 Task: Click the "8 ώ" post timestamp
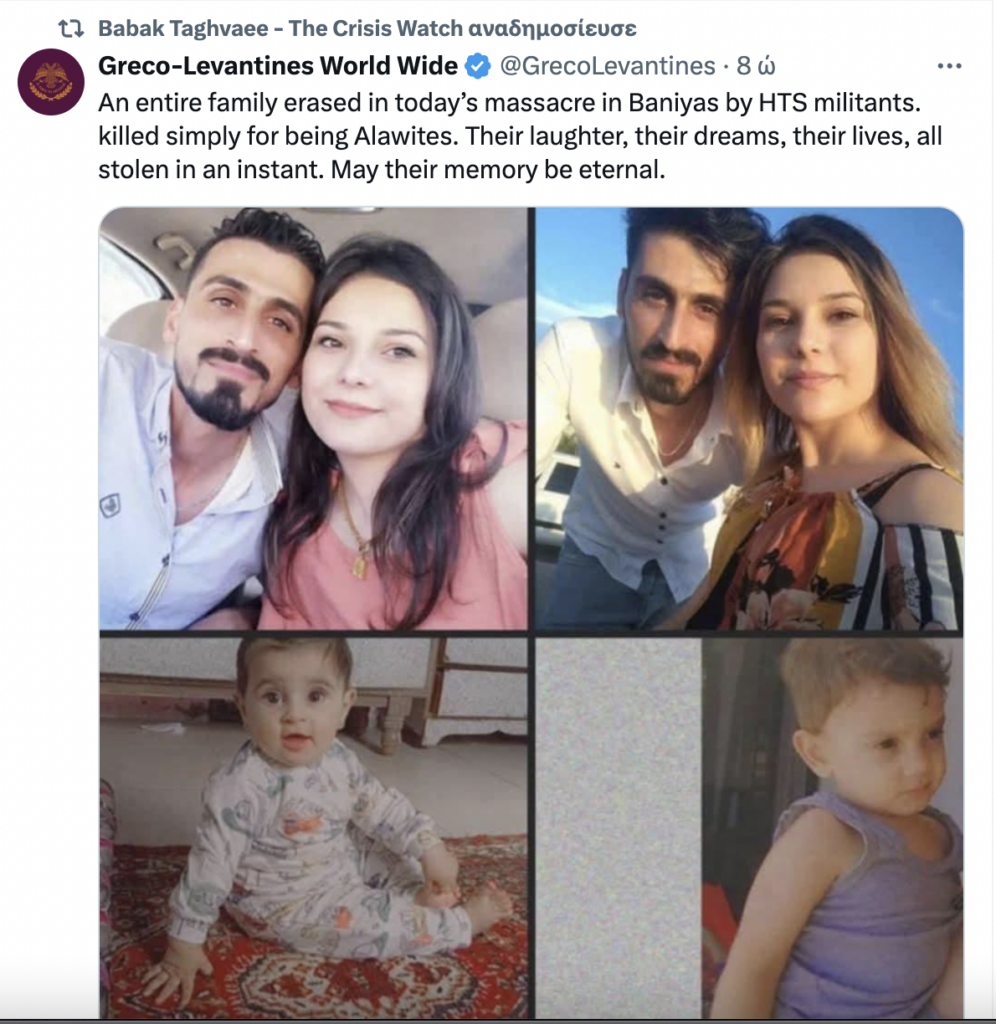755,67
